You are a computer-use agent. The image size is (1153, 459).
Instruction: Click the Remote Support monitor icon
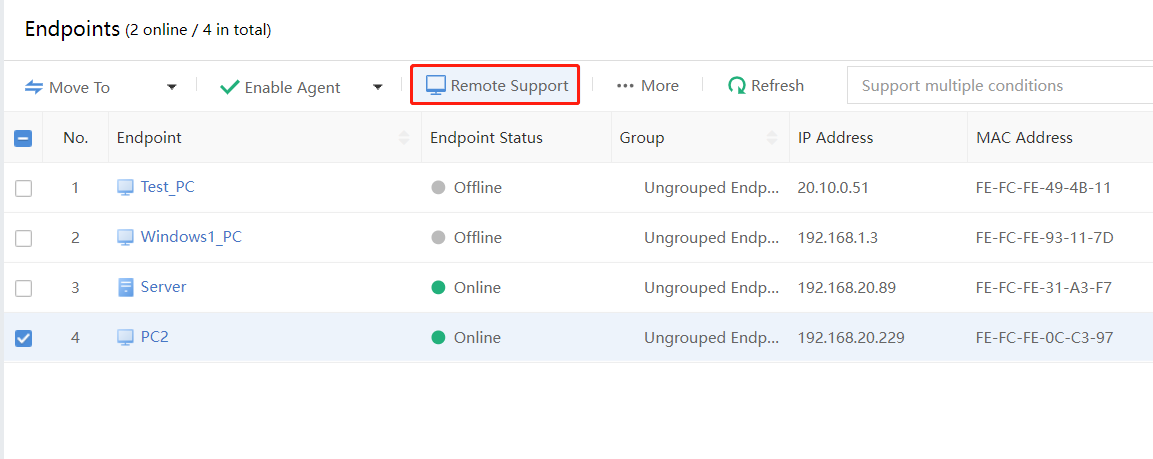(436, 86)
